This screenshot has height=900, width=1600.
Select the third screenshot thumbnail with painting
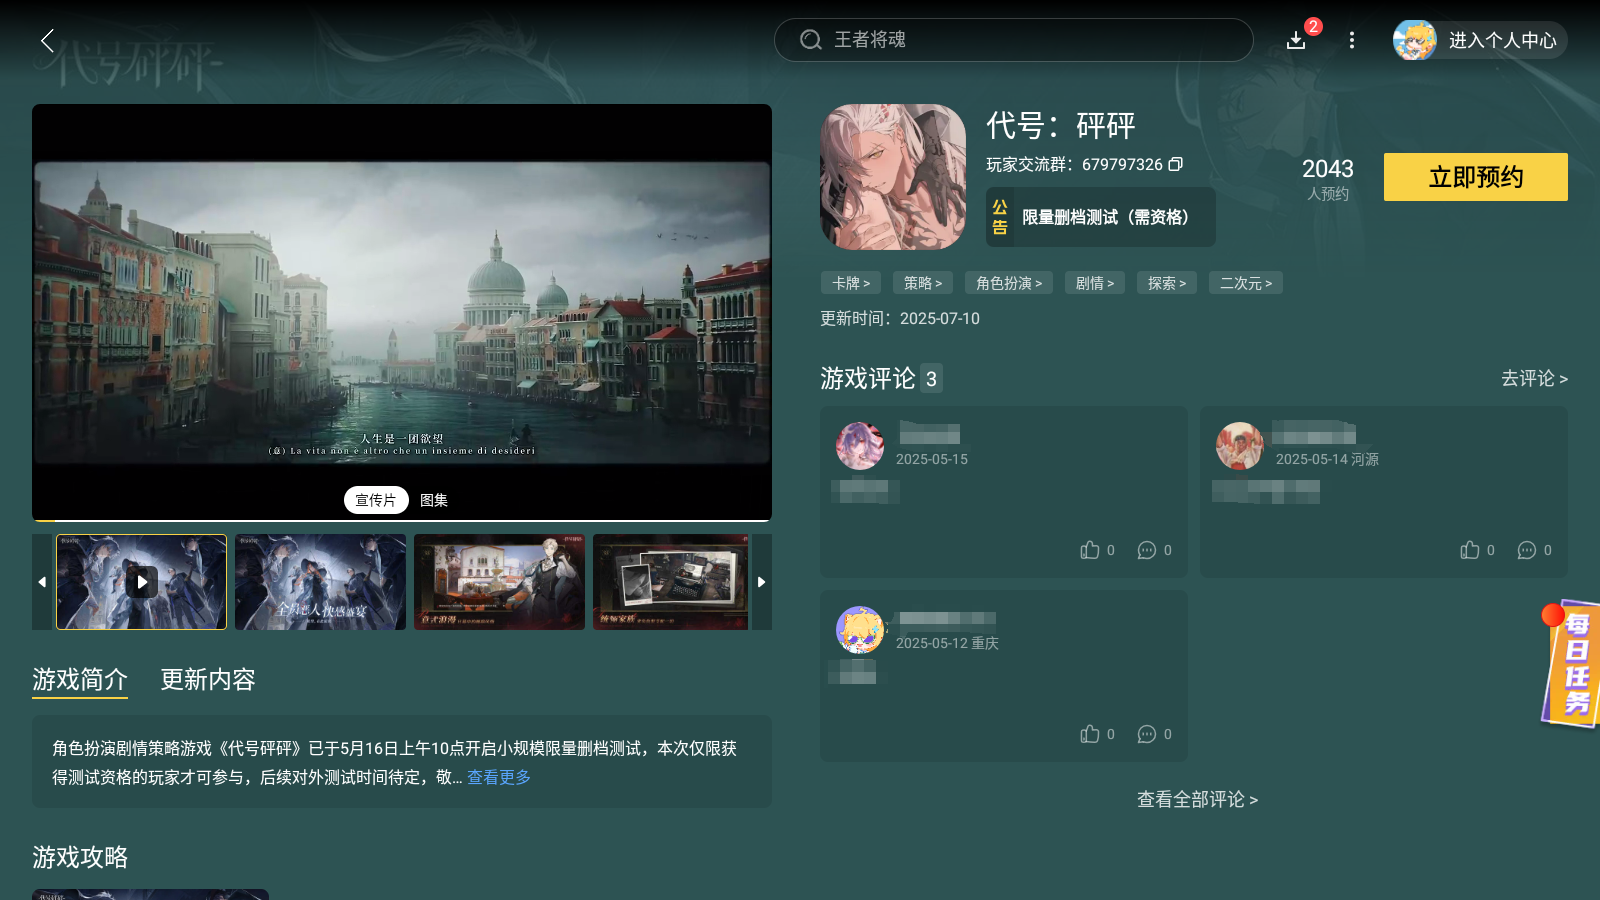(500, 582)
